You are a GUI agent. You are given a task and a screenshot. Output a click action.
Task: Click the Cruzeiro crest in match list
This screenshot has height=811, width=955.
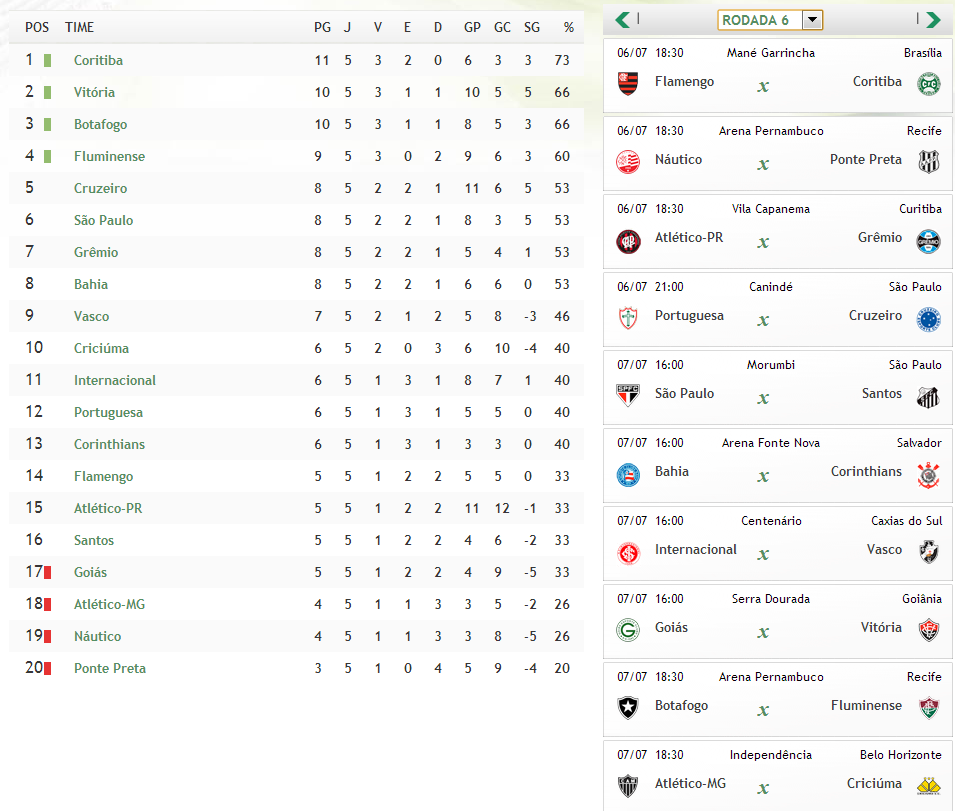[929, 318]
